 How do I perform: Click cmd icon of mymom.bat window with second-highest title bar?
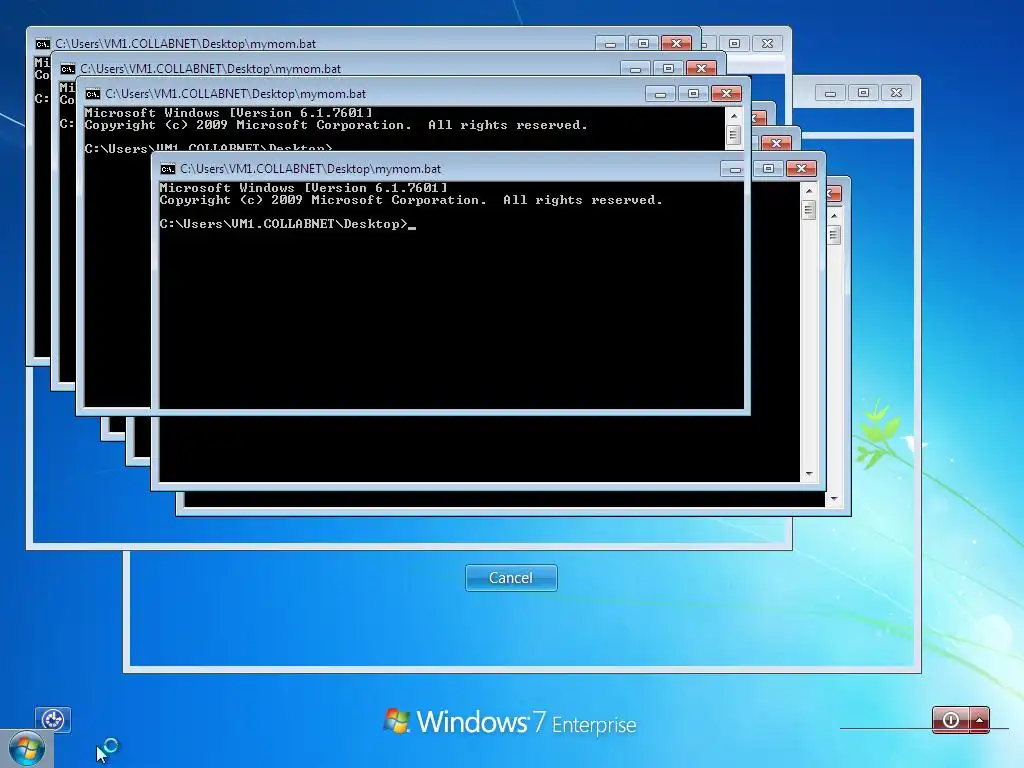pyautogui.click(x=67, y=69)
